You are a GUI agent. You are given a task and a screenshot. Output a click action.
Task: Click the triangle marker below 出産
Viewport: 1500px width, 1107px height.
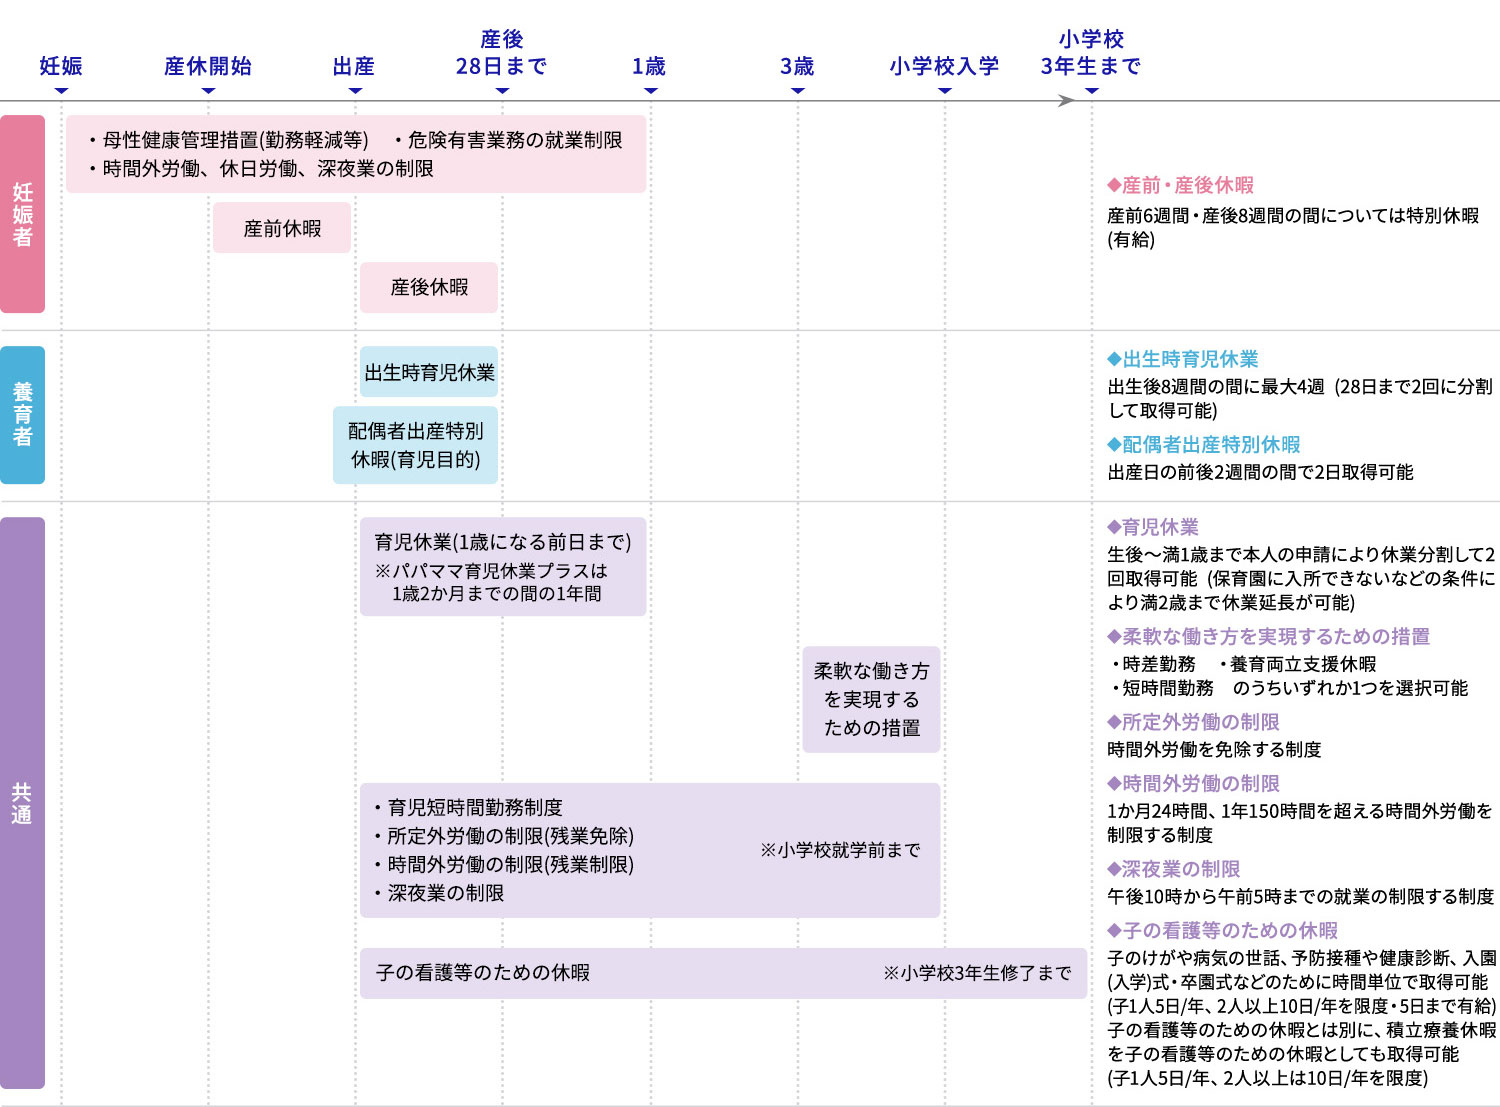pyautogui.click(x=355, y=91)
